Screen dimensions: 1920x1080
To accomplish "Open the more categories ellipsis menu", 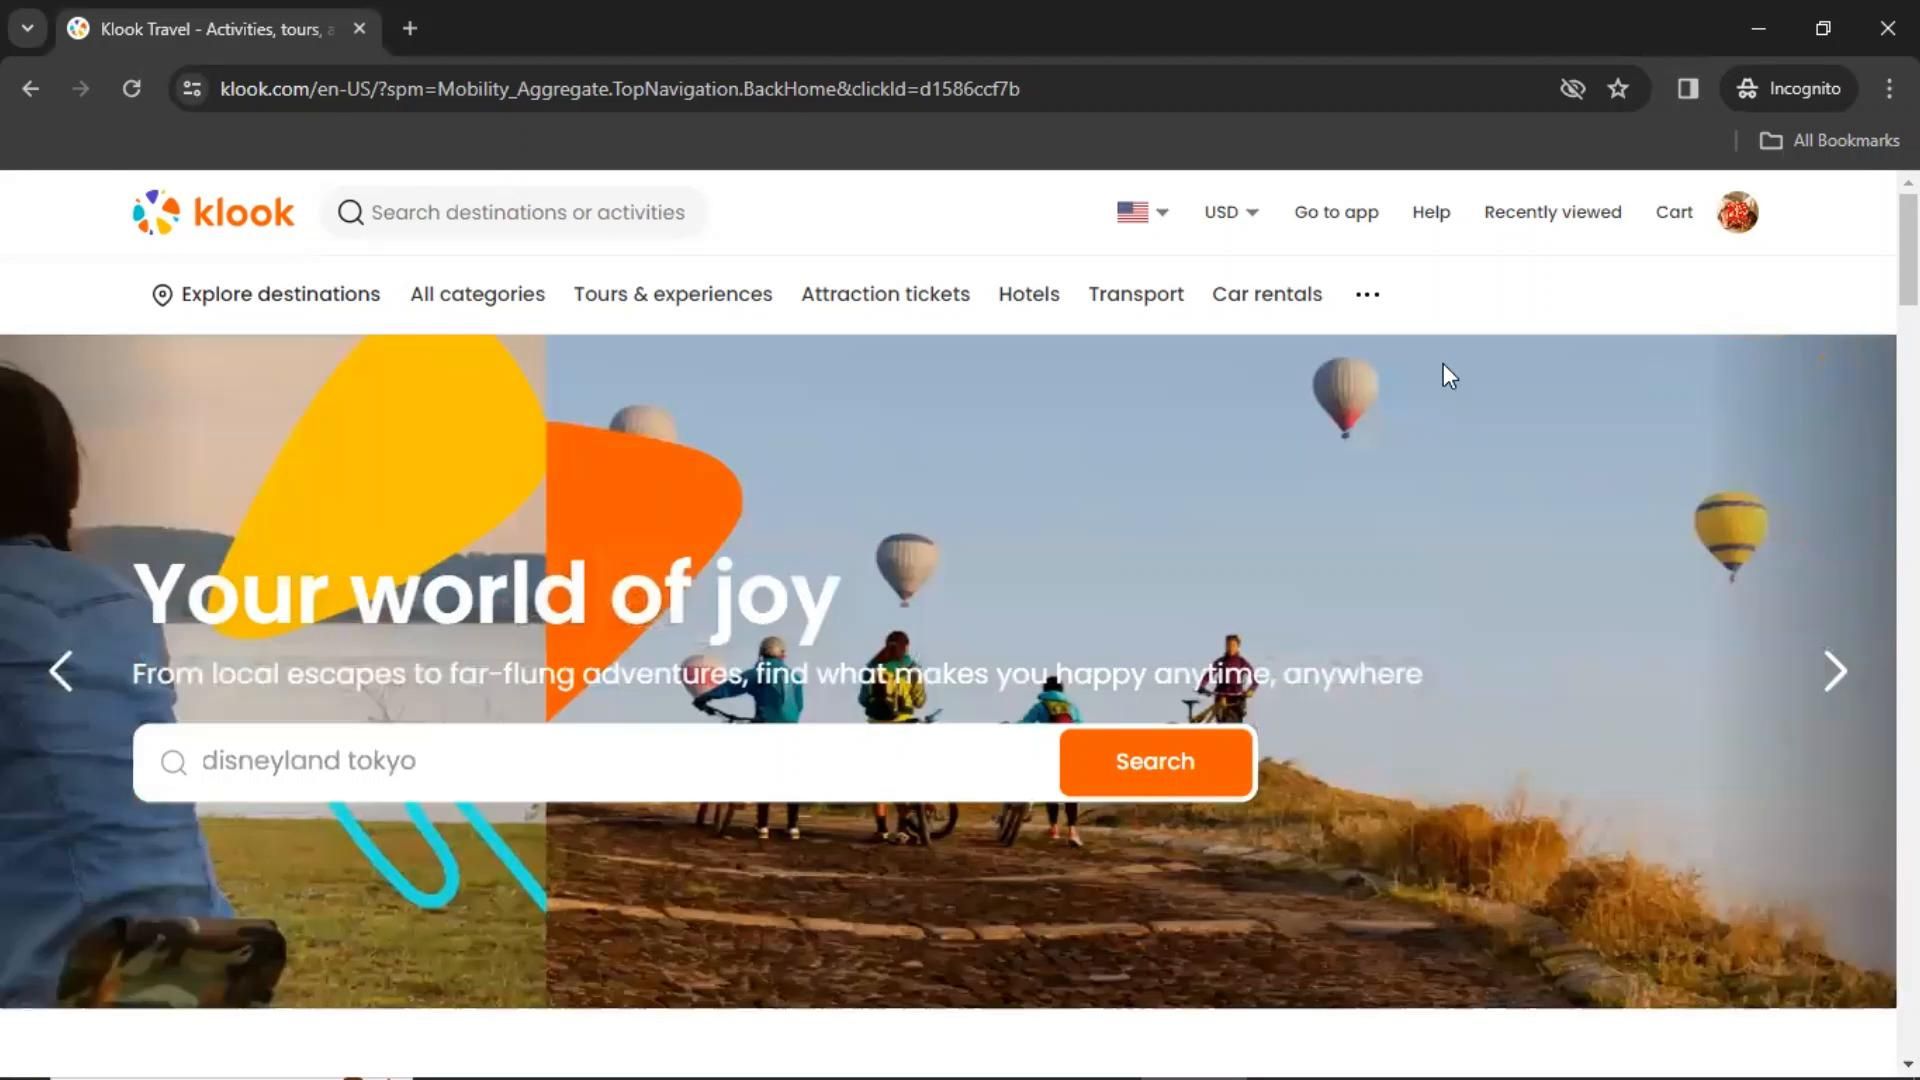I will tap(1367, 294).
